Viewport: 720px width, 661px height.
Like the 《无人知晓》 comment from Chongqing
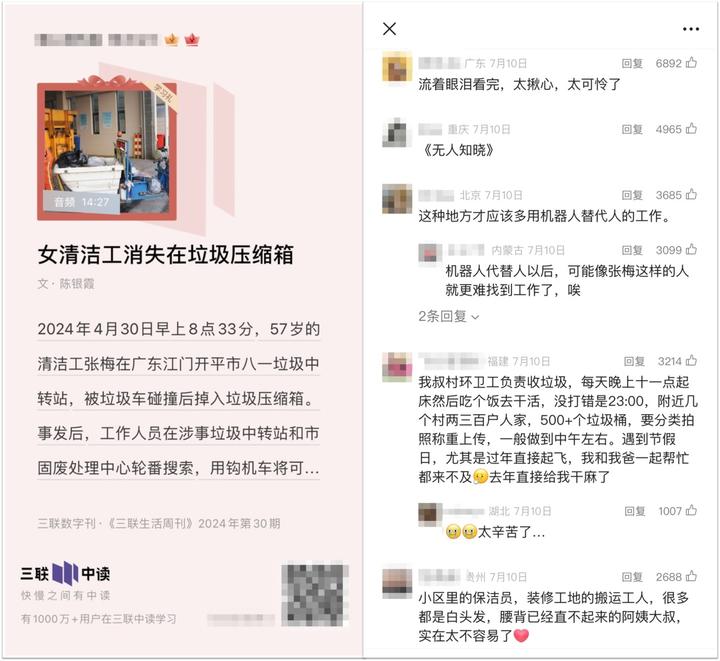pos(692,129)
